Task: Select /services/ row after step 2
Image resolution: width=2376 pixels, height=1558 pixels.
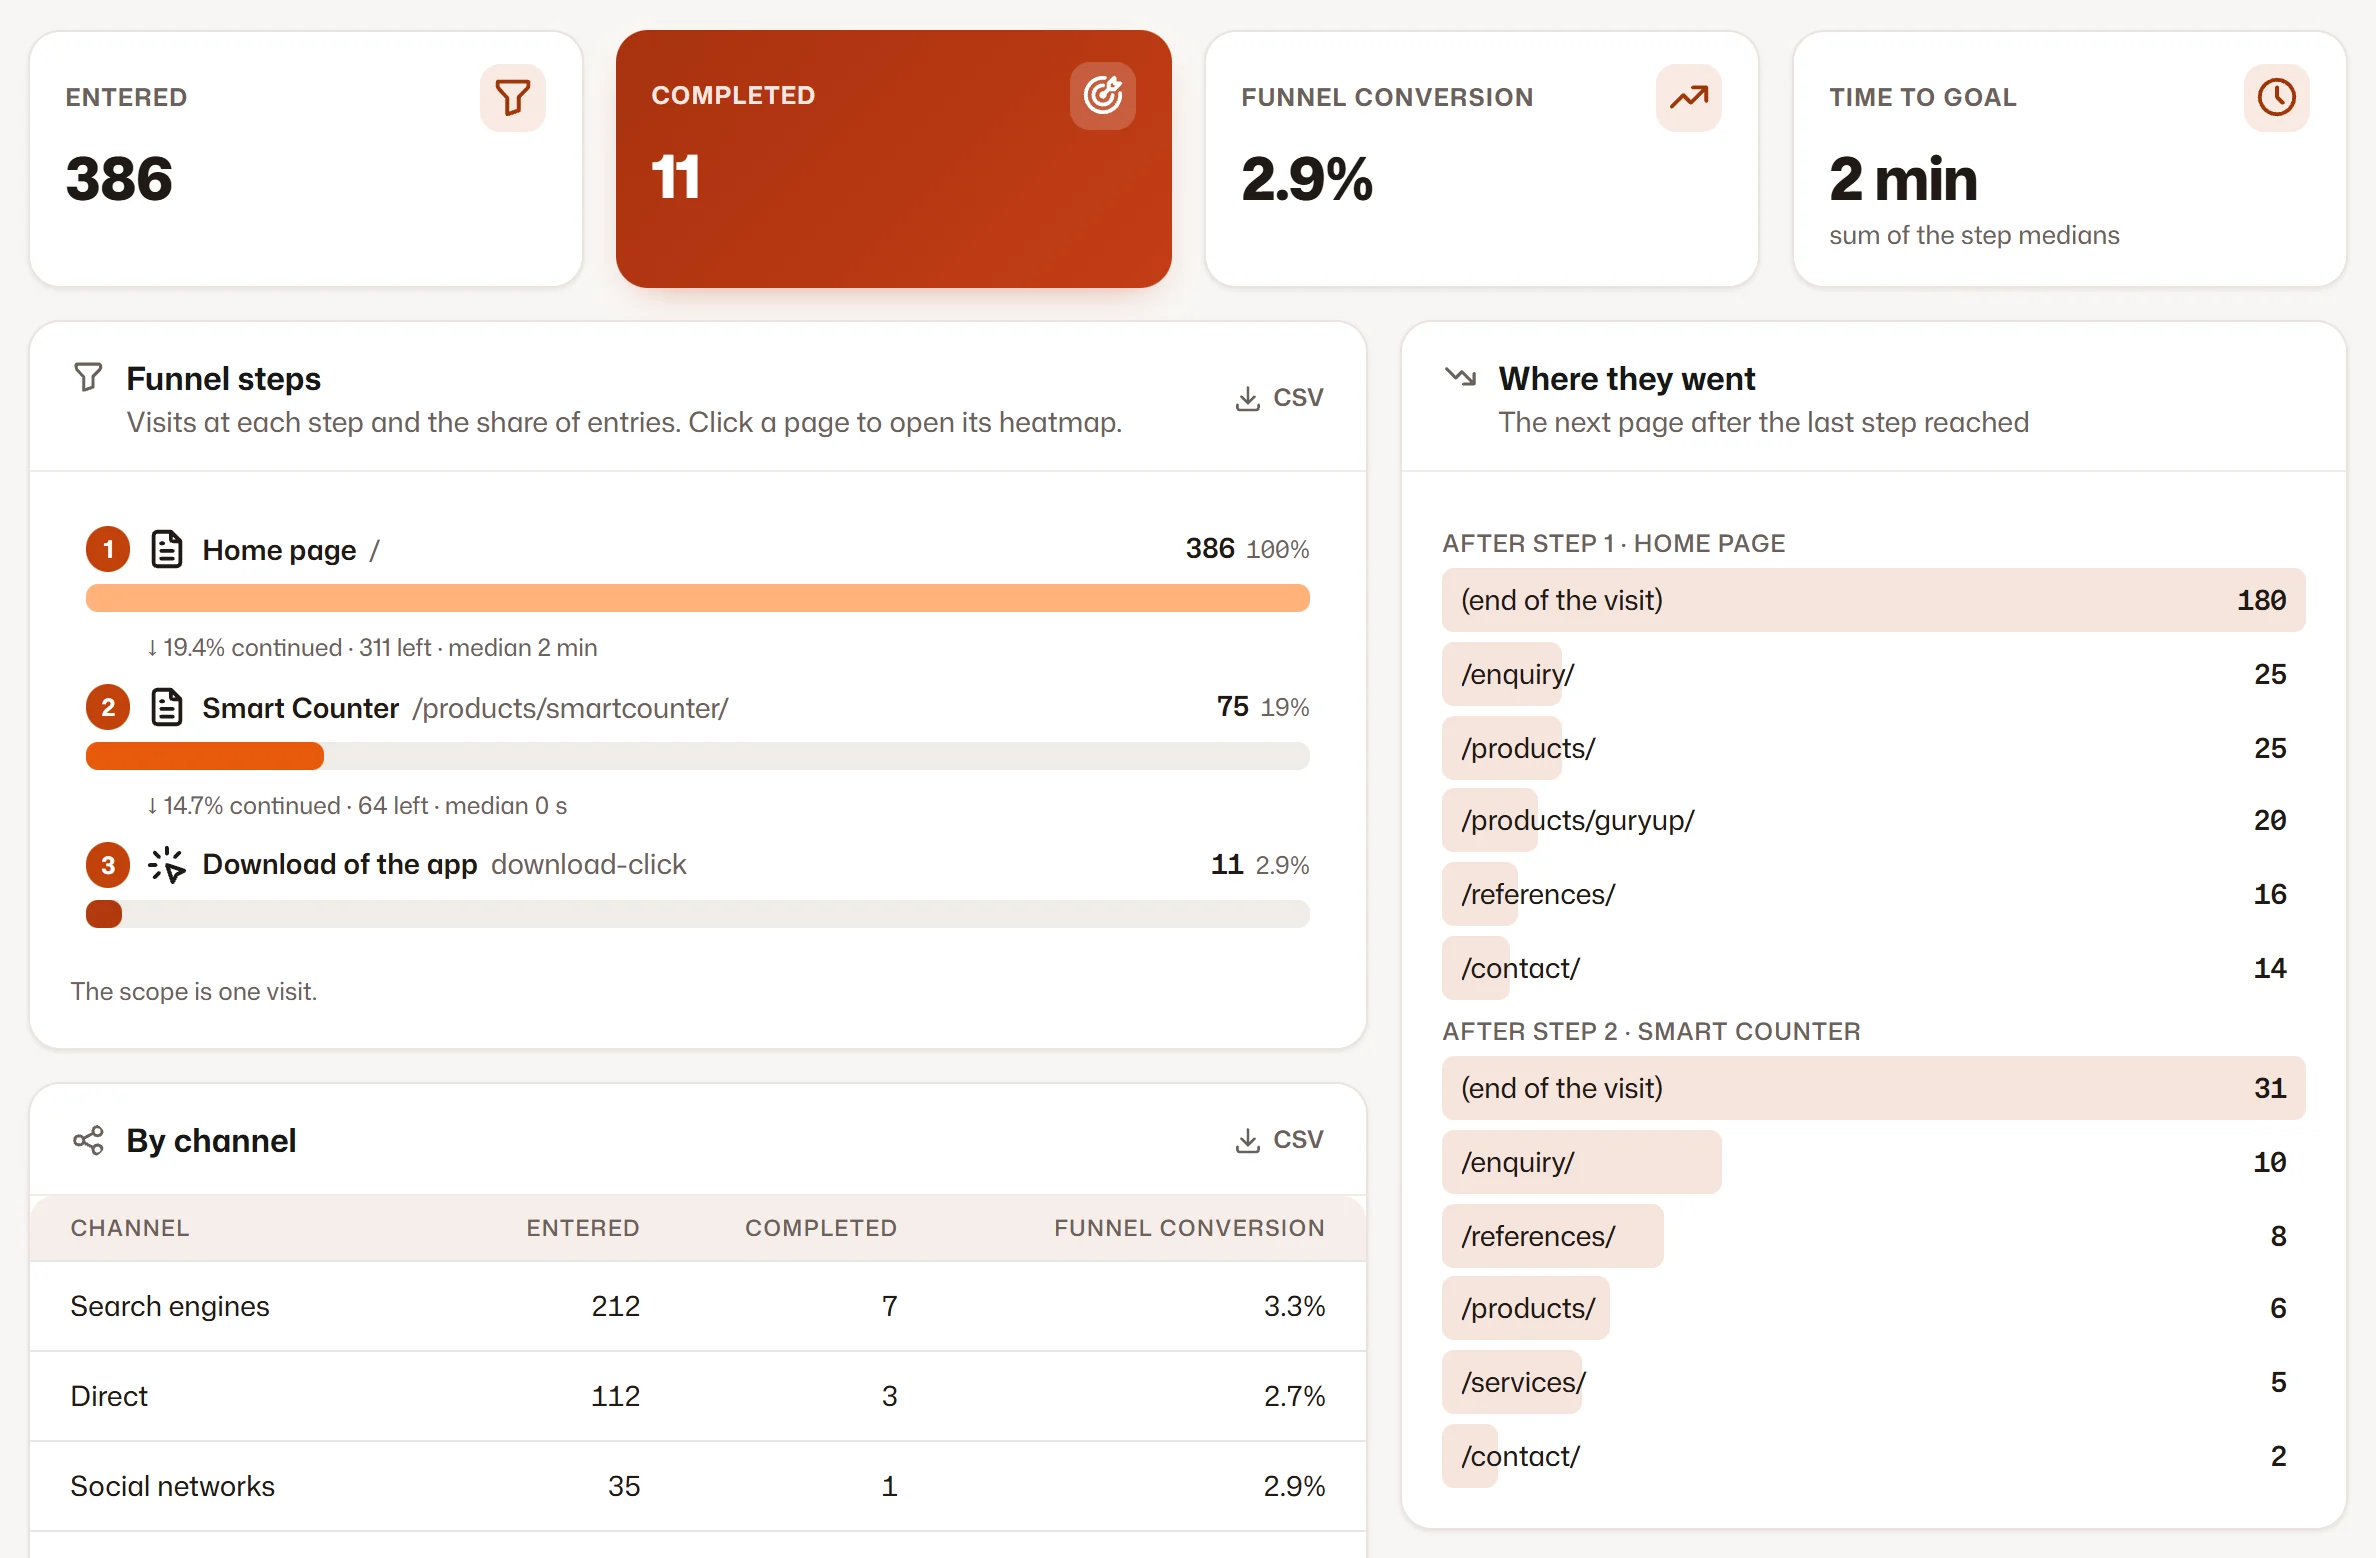Action: point(1873,1382)
